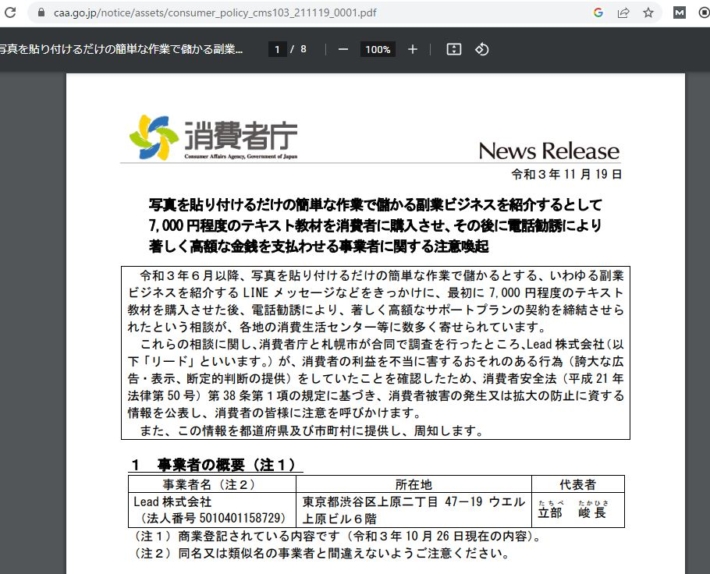Viewport: 710px width, 574px height.
Task: Zoom in the PDF with plus button
Action: pyautogui.click(x=413, y=49)
